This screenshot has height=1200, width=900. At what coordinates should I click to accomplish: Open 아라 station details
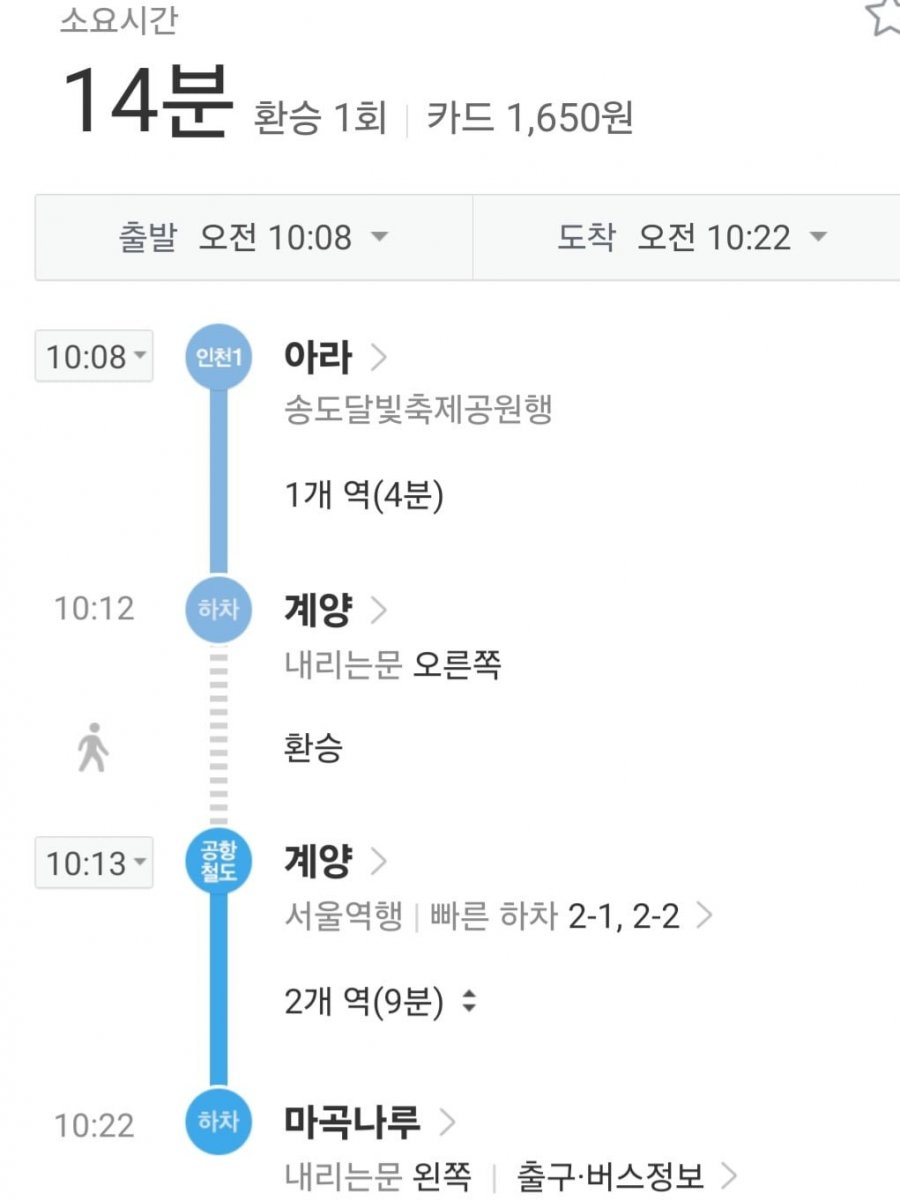[x=336, y=357]
